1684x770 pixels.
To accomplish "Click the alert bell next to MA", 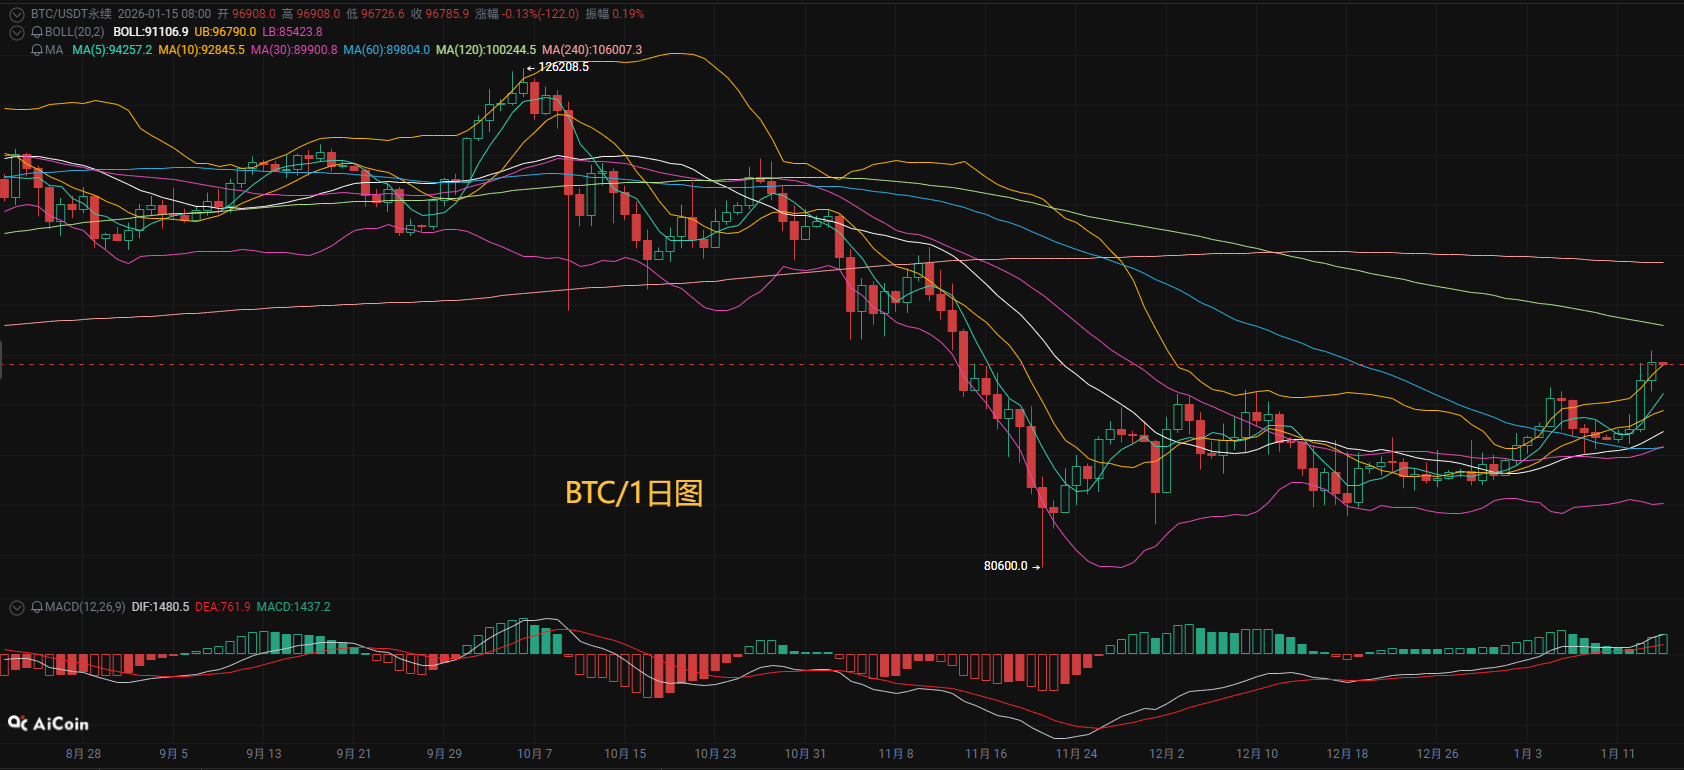I will click(37, 50).
